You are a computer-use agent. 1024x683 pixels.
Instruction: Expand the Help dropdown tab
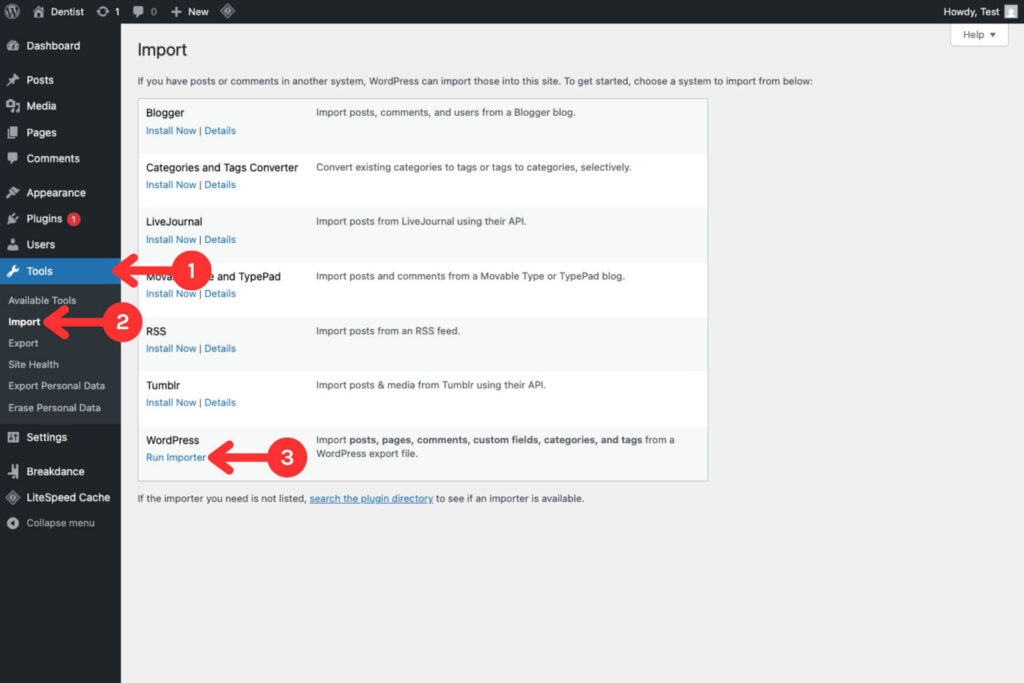pyautogui.click(x=979, y=35)
